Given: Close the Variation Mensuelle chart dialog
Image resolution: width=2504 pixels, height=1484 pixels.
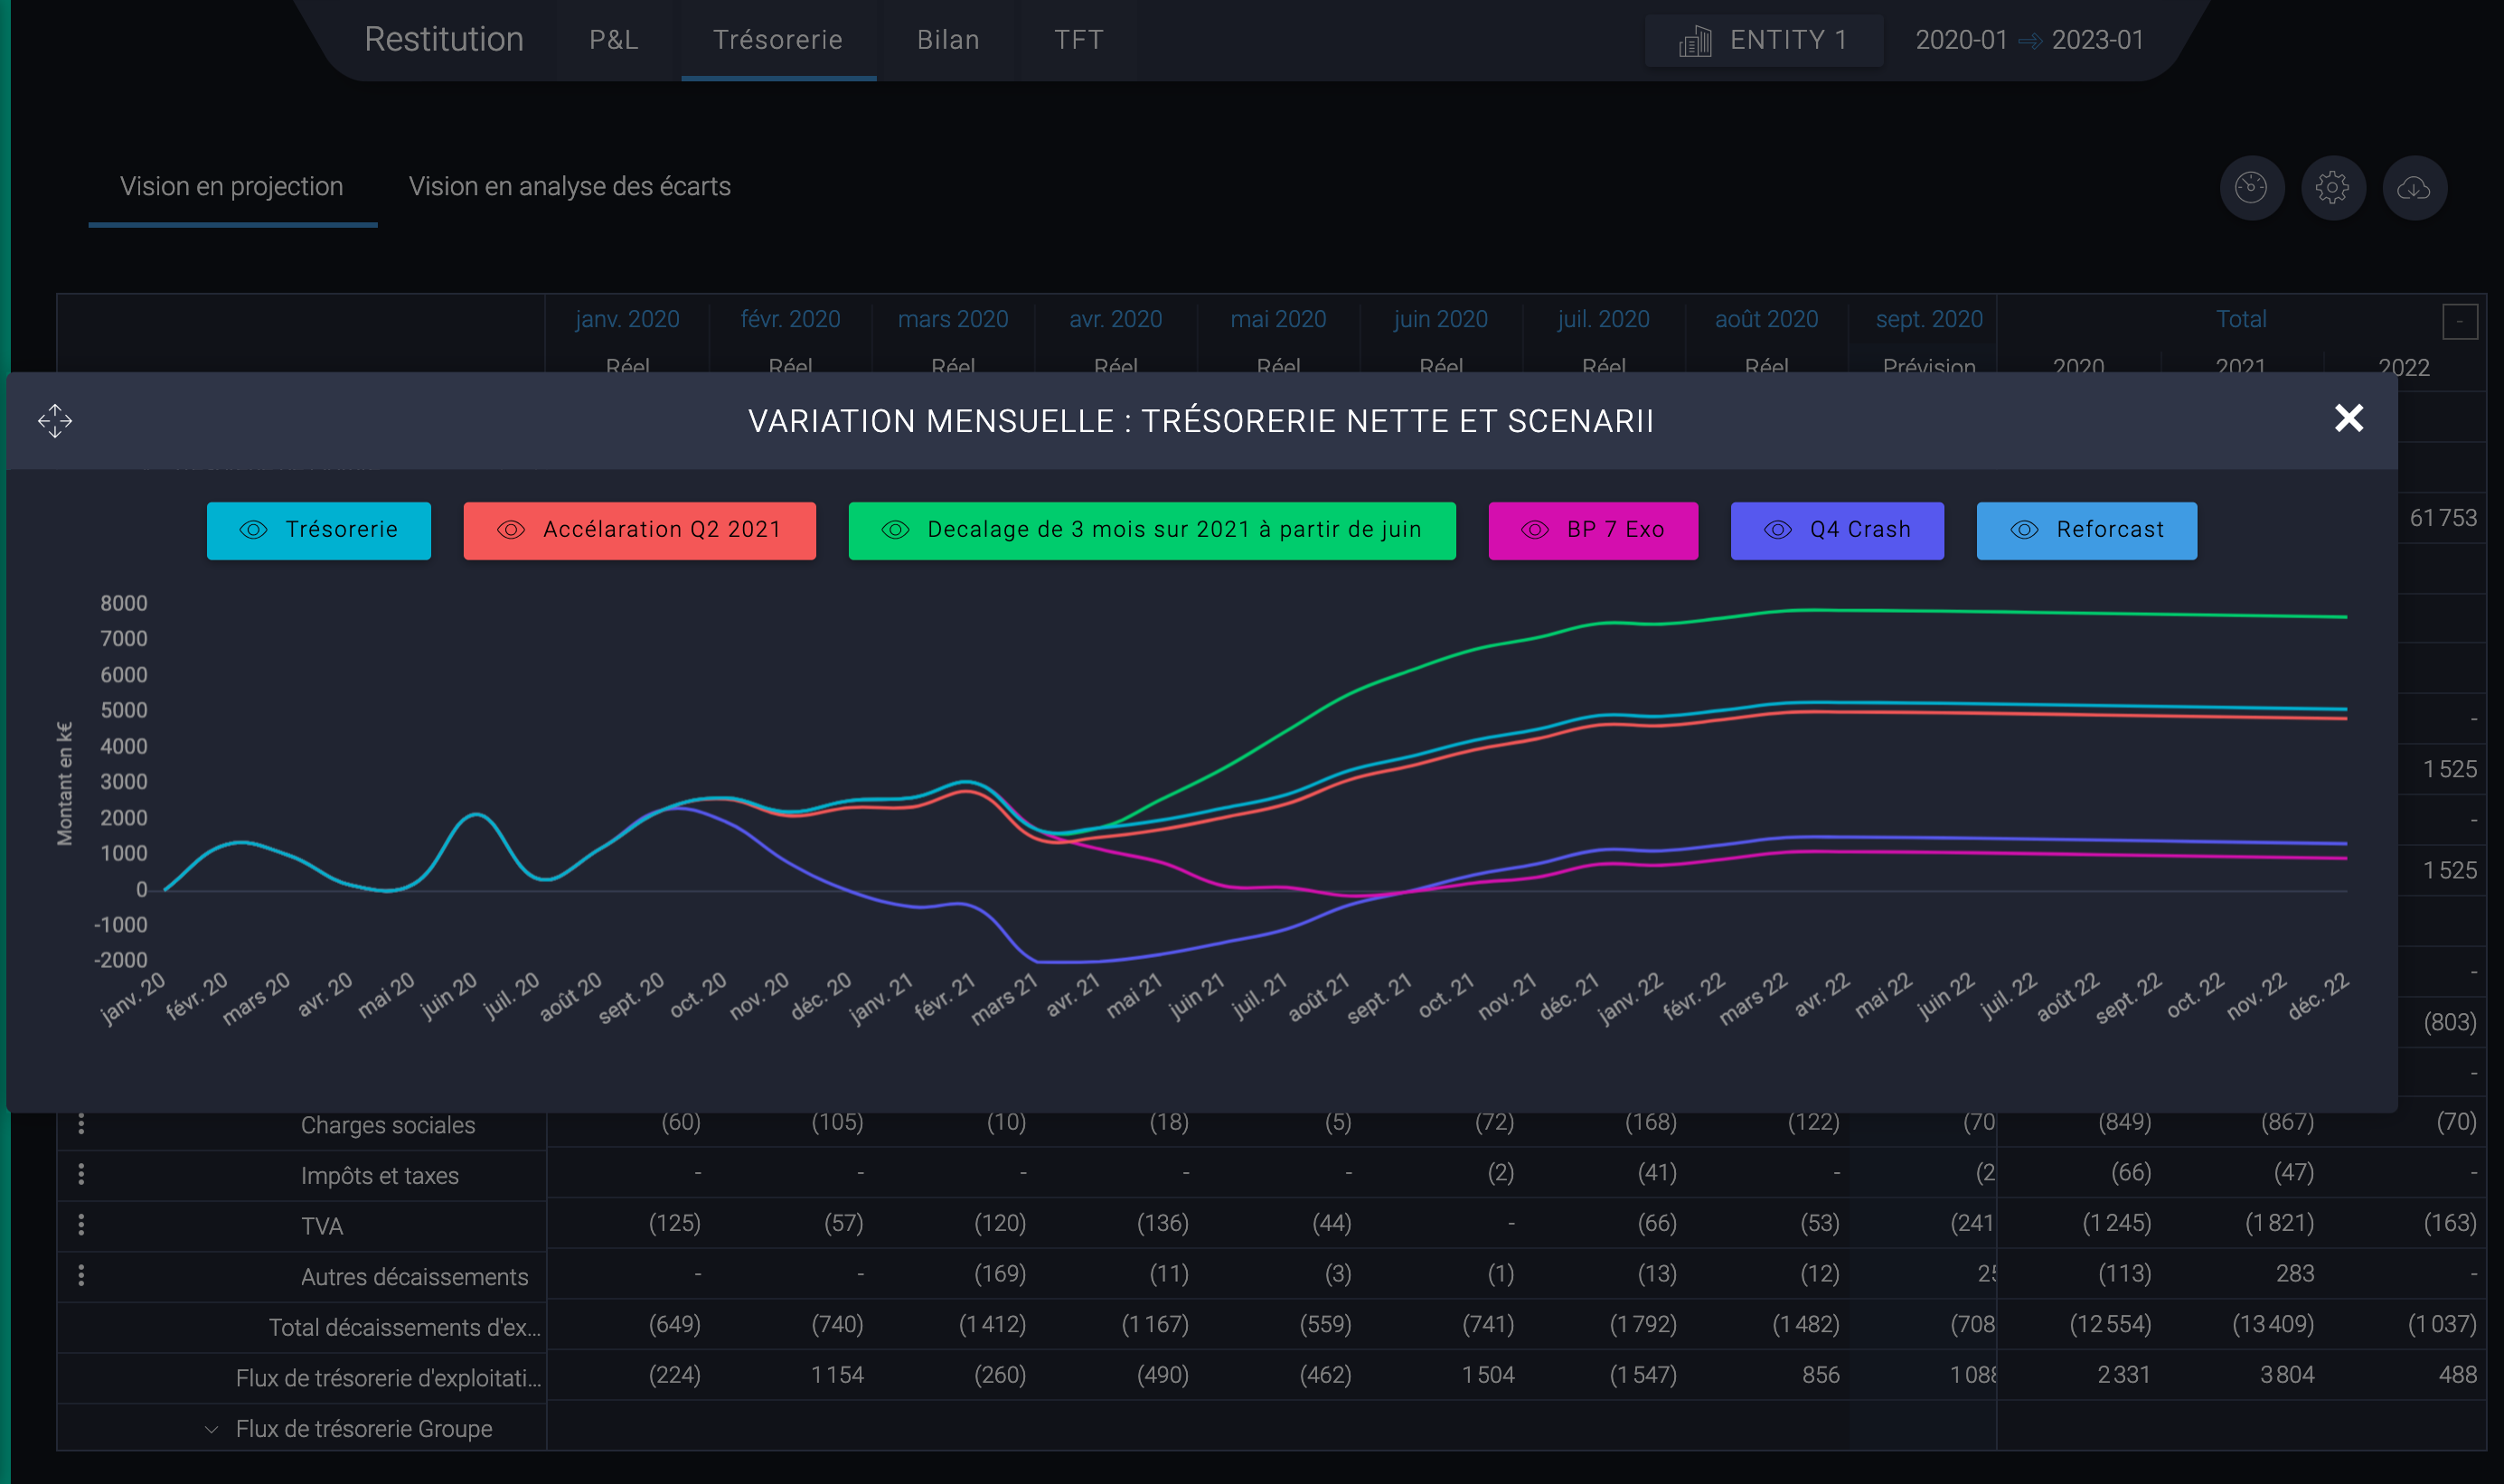Looking at the screenshot, I should pyautogui.click(x=2348, y=418).
